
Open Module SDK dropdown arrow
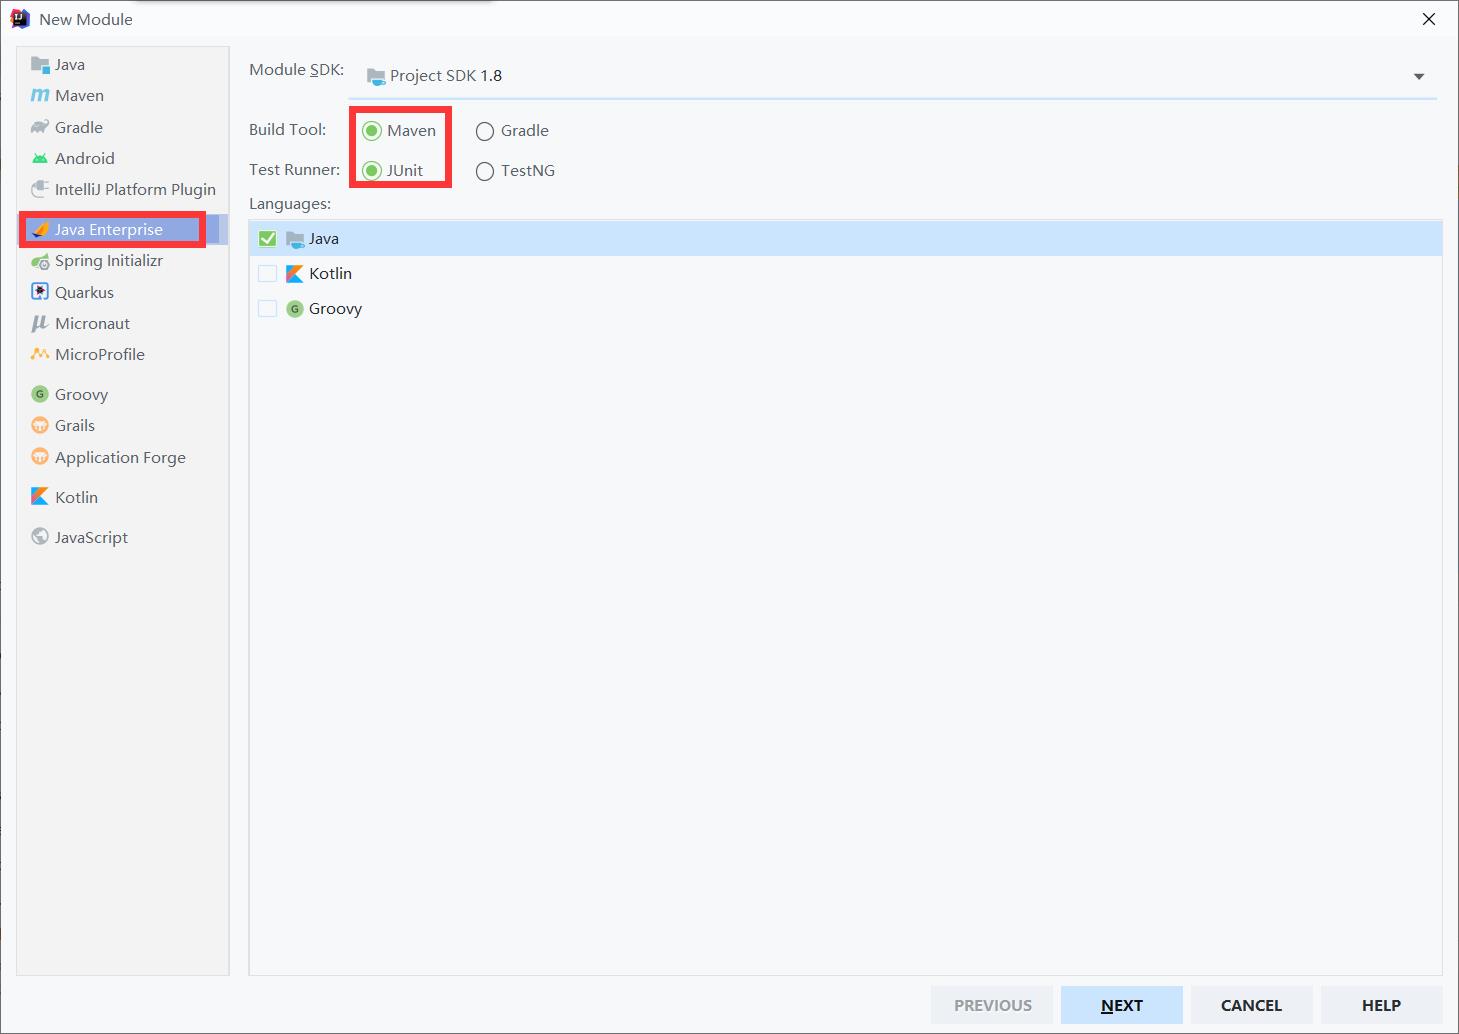click(1418, 77)
